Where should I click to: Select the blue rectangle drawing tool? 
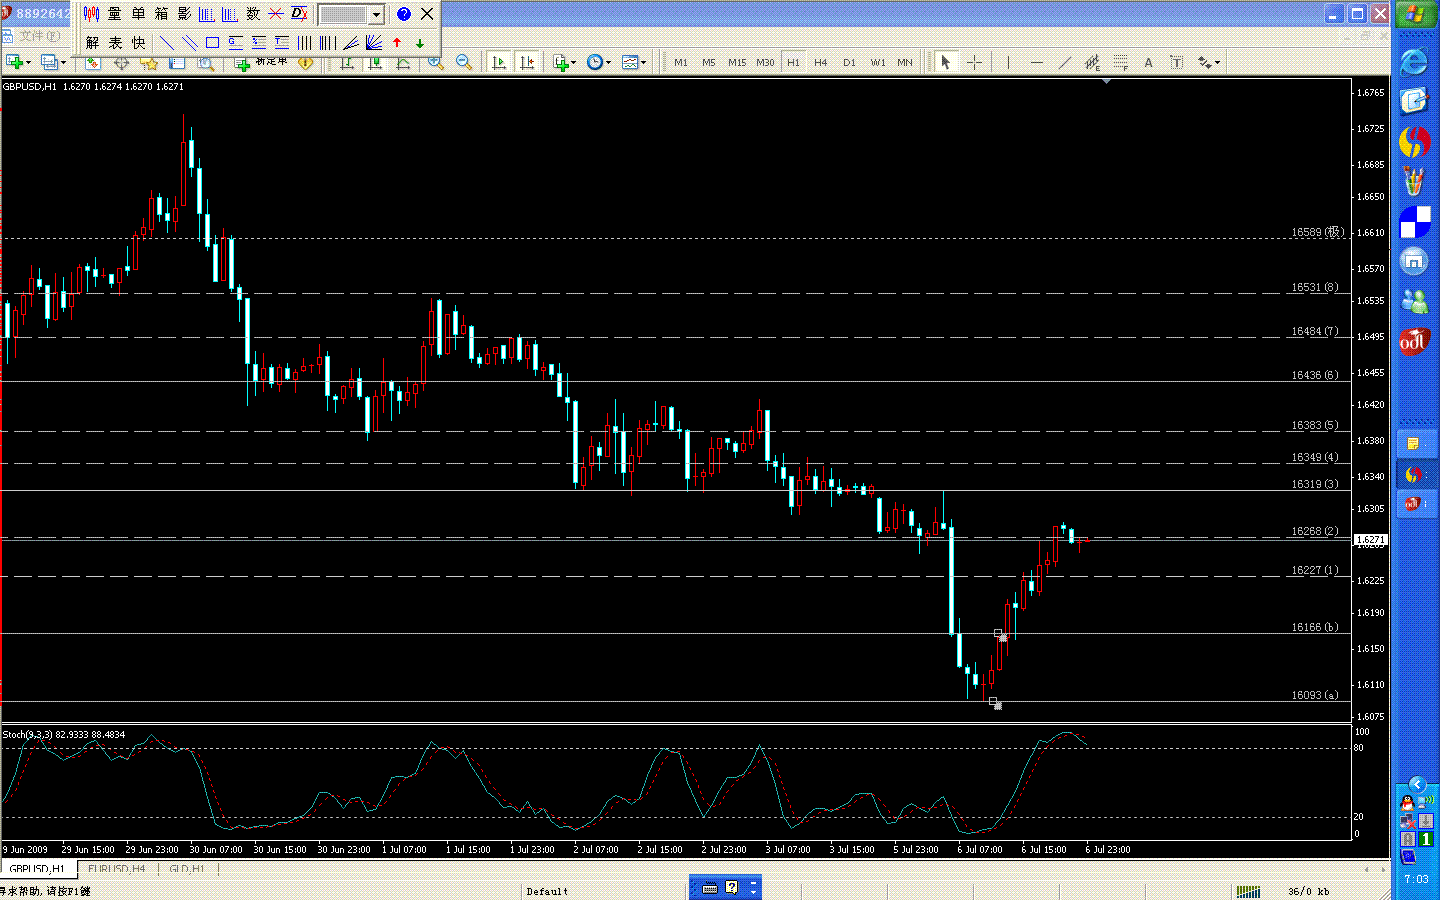[x=213, y=43]
